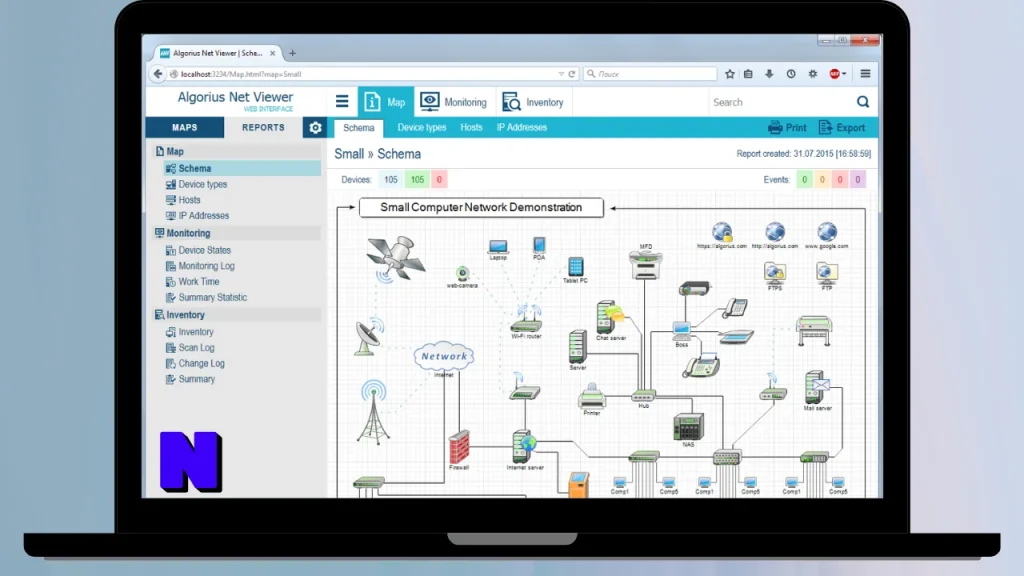Switch to the Monitoring section
This screenshot has height=576, width=1024.
pyautogui.click(x=453, y=102)
